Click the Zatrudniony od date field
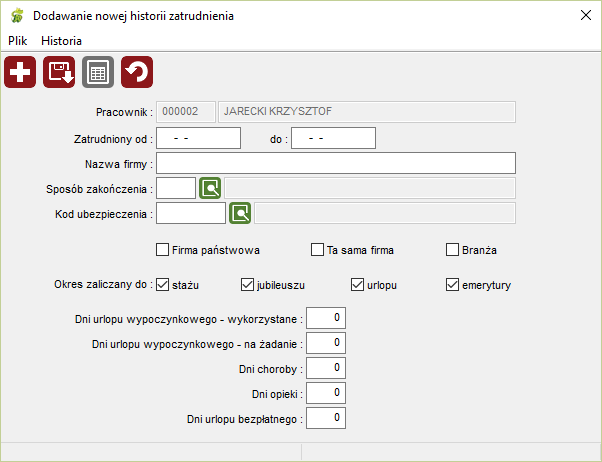The width and height of the screenshot is (602, 462). 198,138
